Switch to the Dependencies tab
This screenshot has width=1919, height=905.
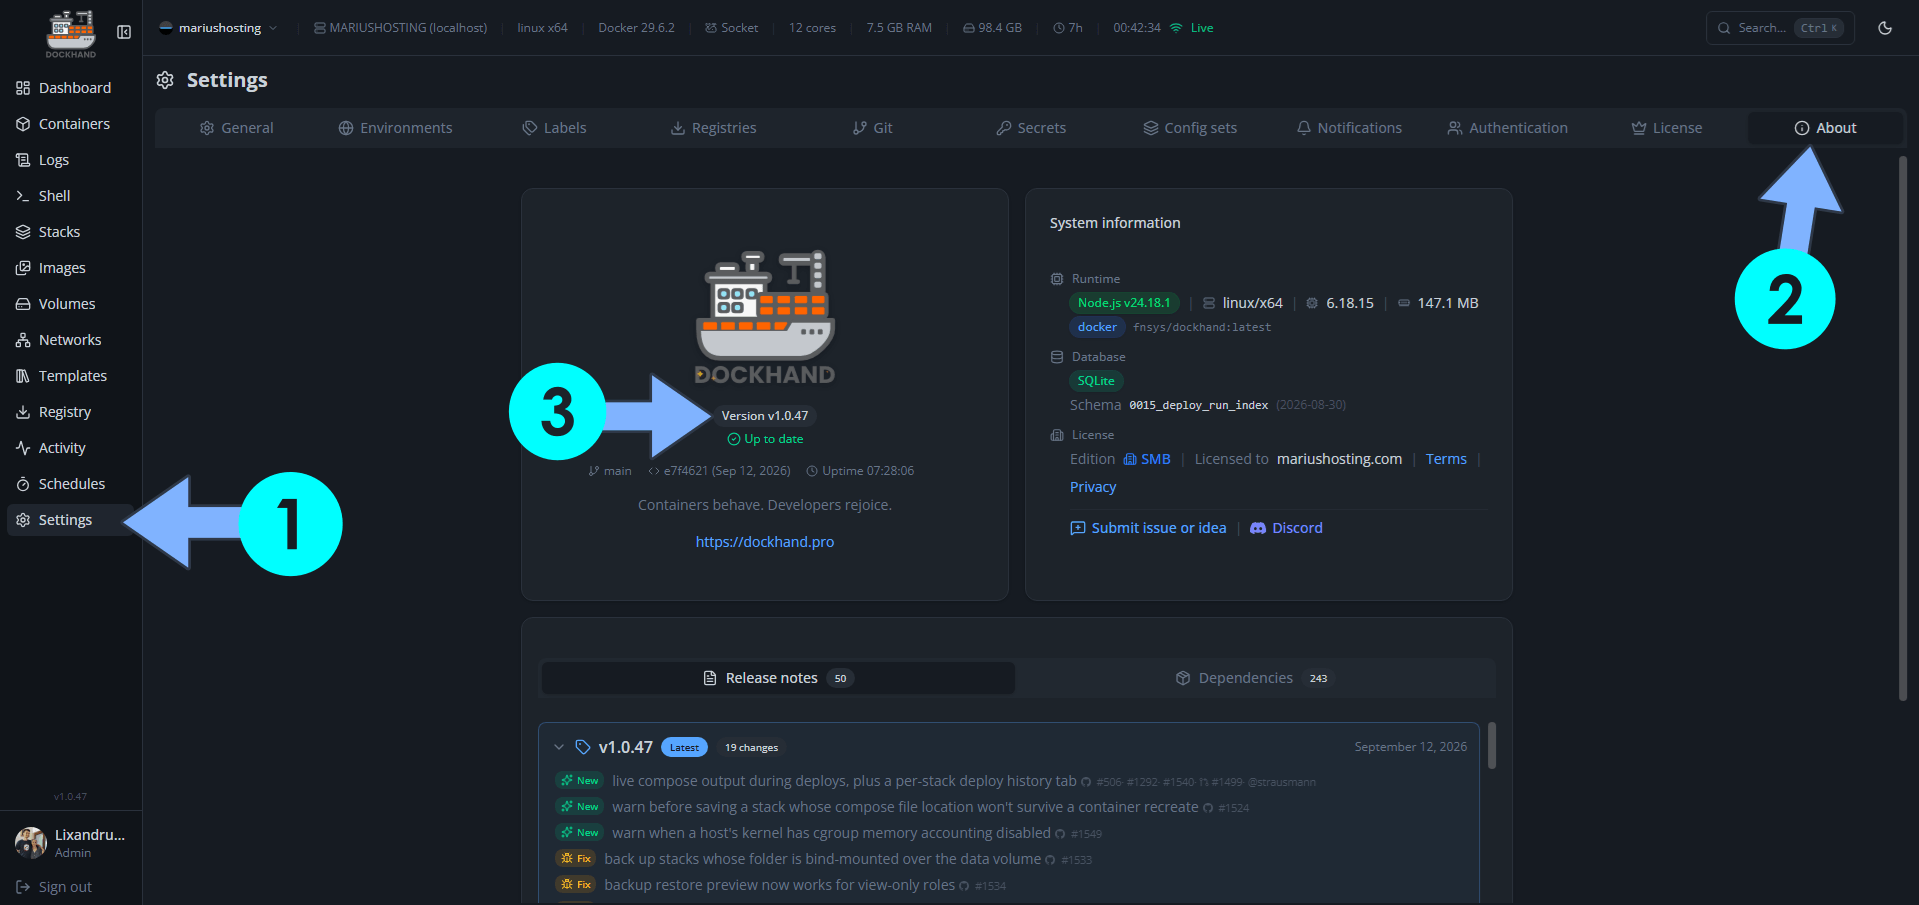pos(1254,678)
